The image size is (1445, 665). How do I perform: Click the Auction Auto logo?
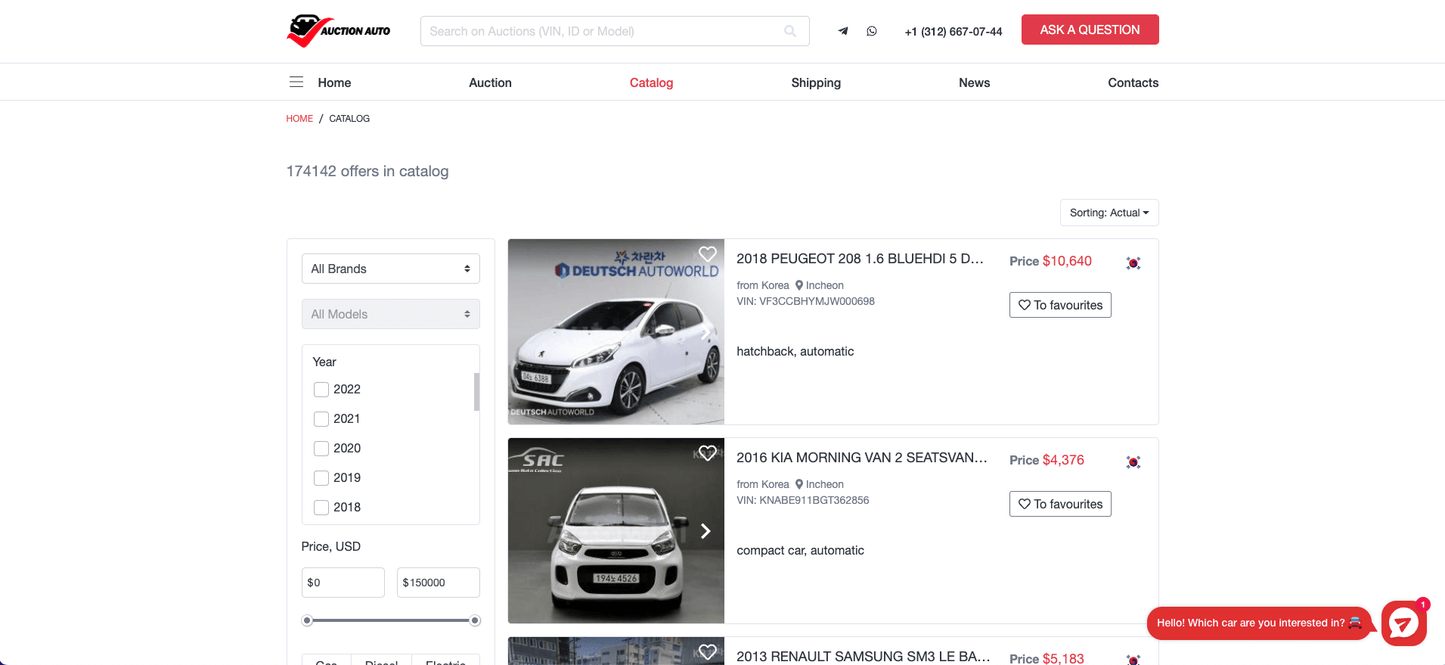338,31
